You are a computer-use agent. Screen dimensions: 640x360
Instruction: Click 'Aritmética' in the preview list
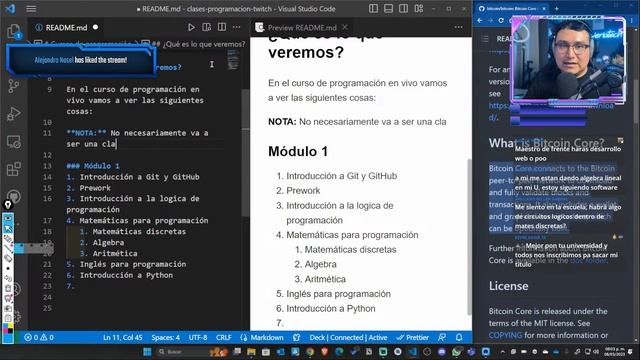click(325, 279)
